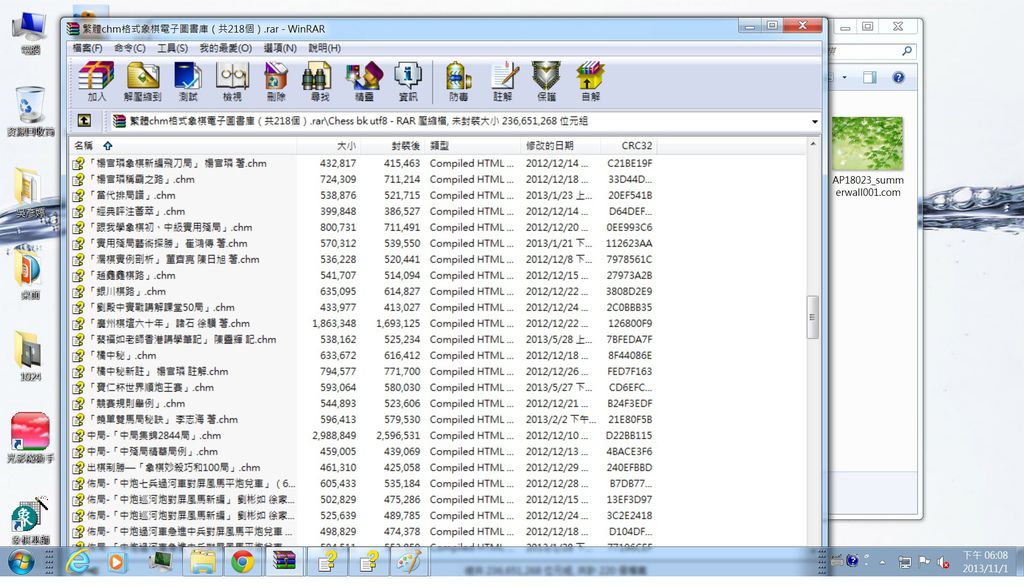This screenshot has width=1024, height=586.
Task: Open the Windows Start orb
Action: (x=22, y=562)
